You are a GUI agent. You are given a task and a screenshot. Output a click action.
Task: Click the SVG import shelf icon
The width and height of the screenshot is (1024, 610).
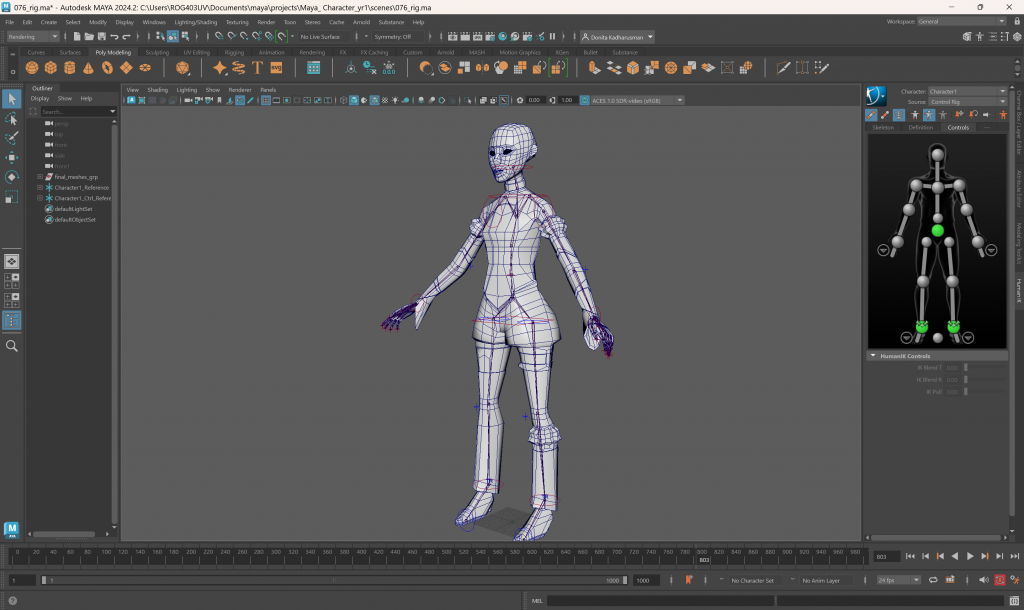pyautogui.click(x=276, y=67)
